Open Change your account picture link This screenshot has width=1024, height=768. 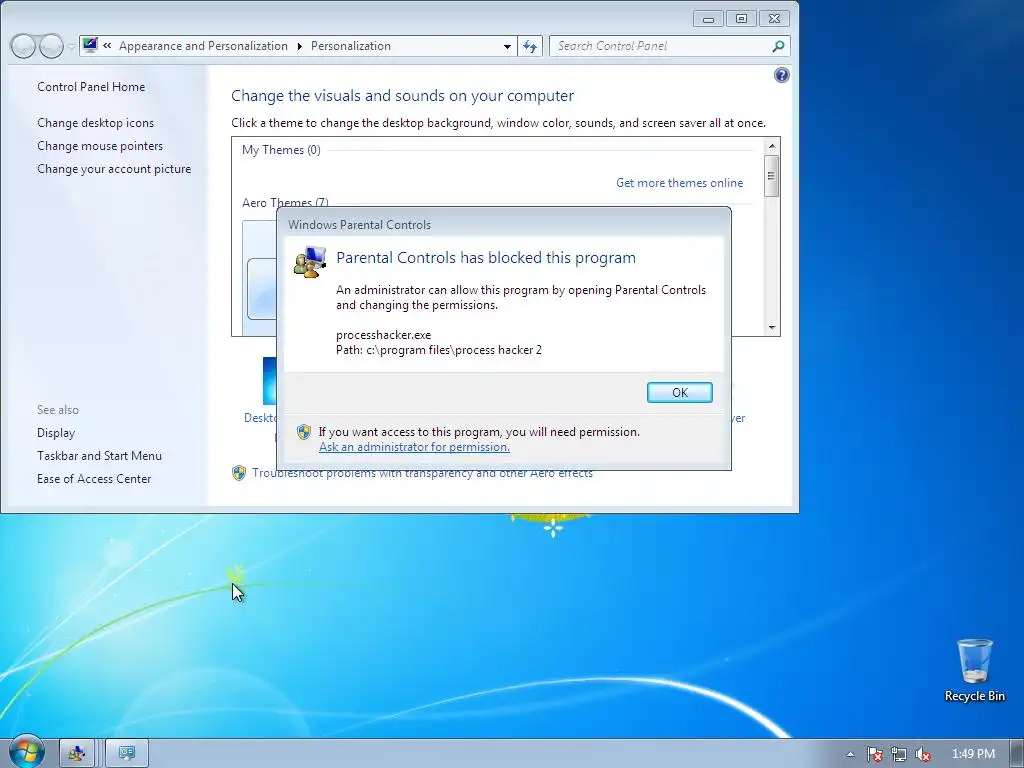click(114, 168)
